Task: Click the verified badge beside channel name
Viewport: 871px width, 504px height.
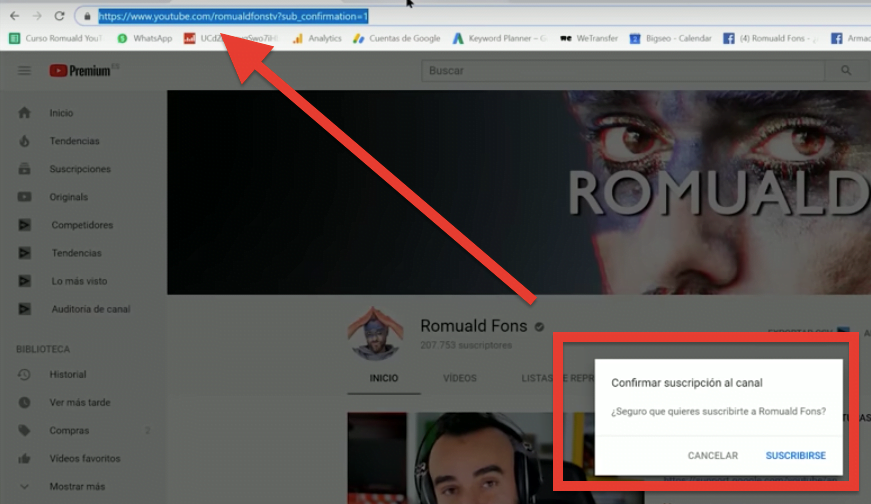Action: 539,327
